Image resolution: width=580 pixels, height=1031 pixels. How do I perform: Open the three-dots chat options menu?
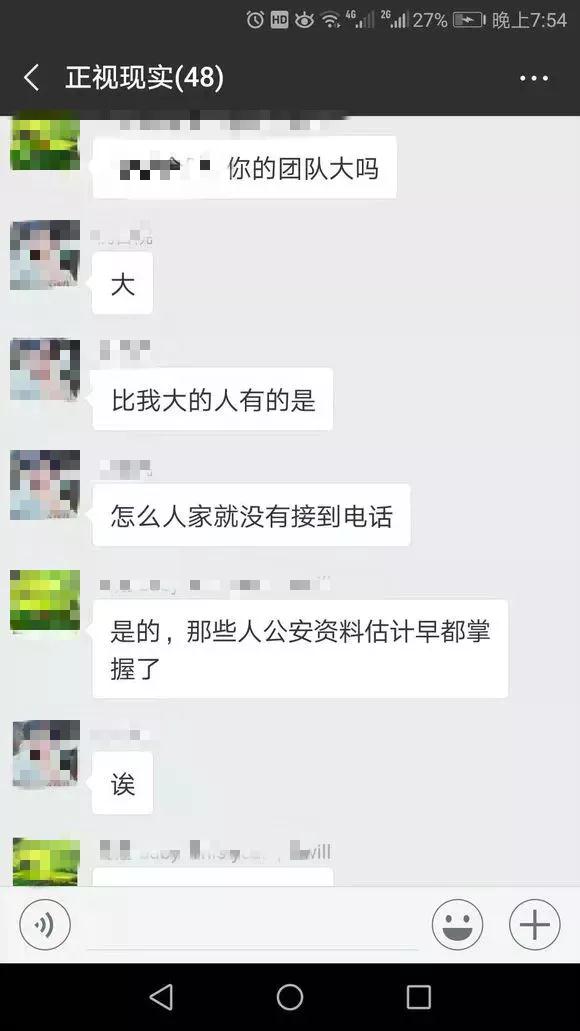534,78
